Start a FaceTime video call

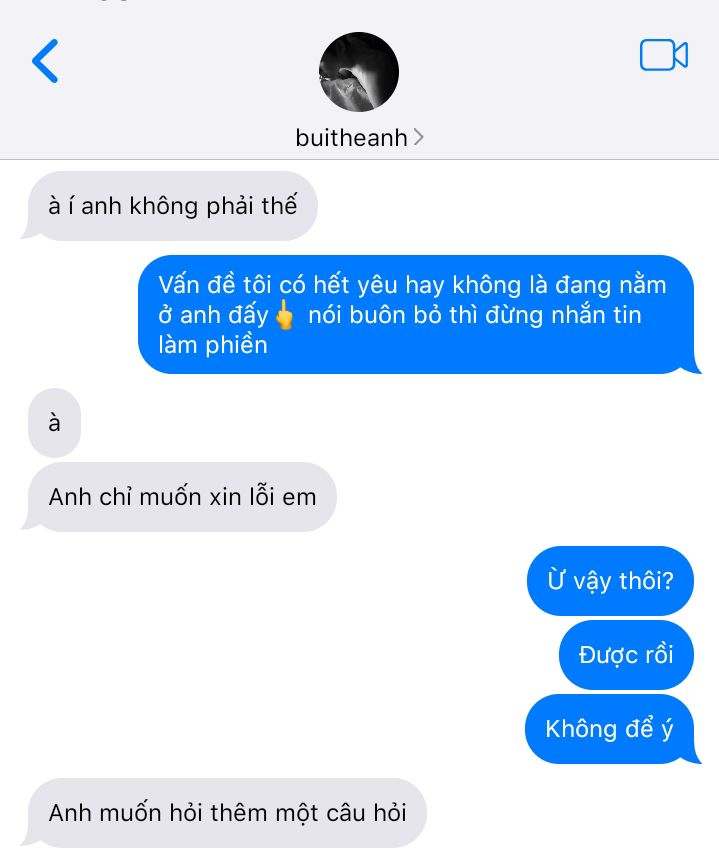(x=664, y=55)
